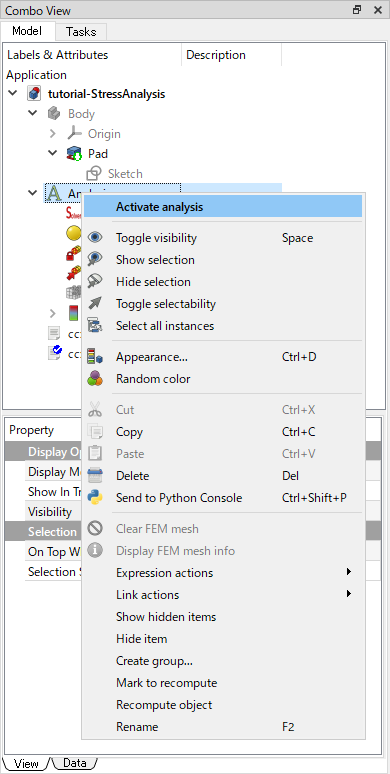Image resolution: width=390 pixels, height=774 pixels.
Task: Click results gradient pipeline icon
Action: [x=73, y=313]
